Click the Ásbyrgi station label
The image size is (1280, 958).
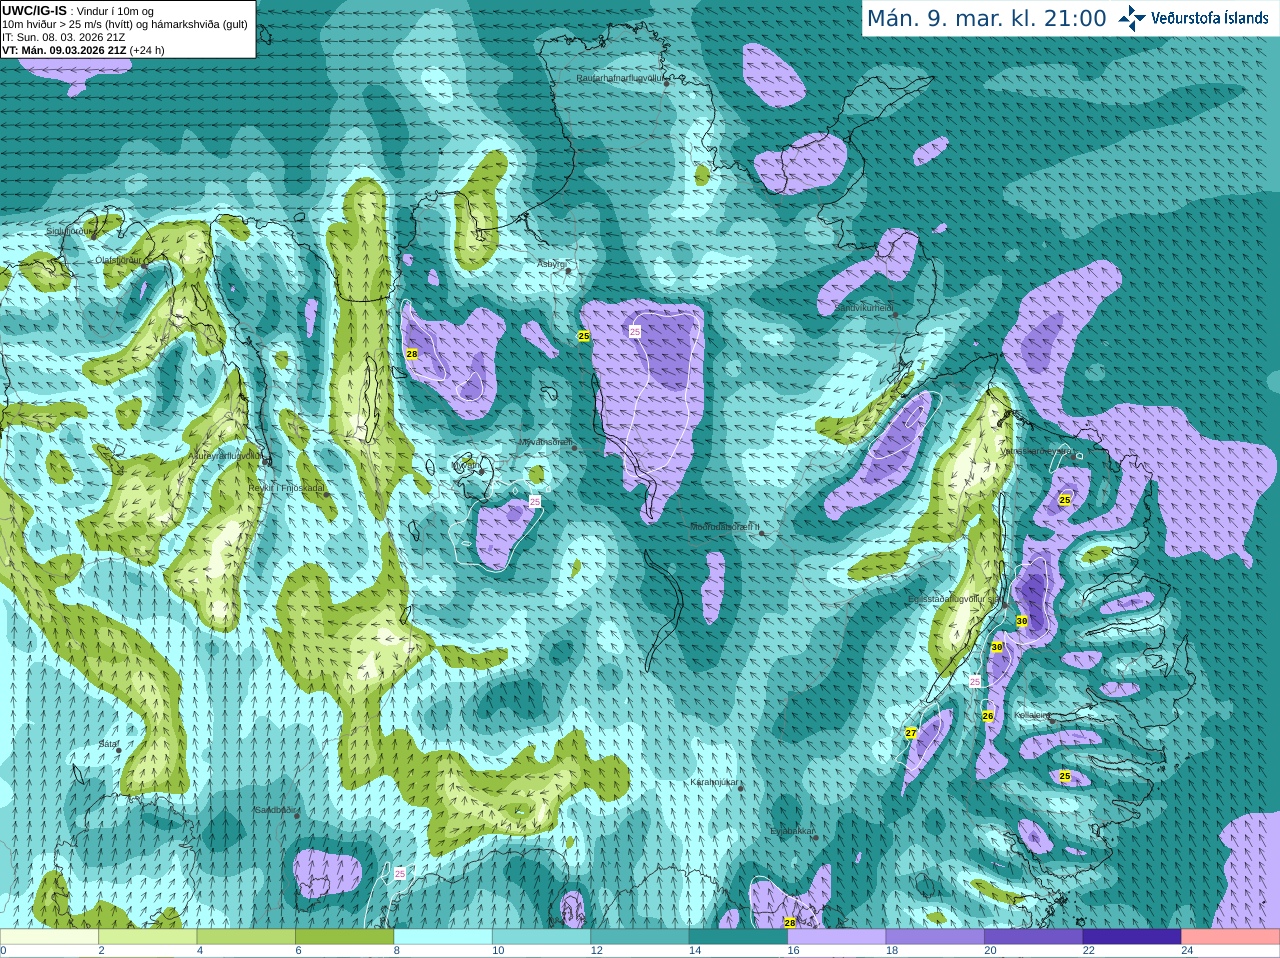pos(551,264)
